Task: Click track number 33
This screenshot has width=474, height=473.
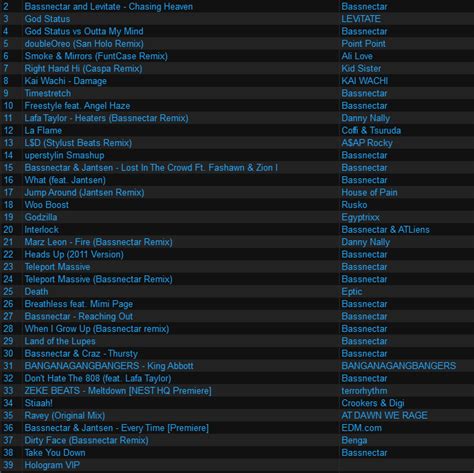Action: (8, 391)
